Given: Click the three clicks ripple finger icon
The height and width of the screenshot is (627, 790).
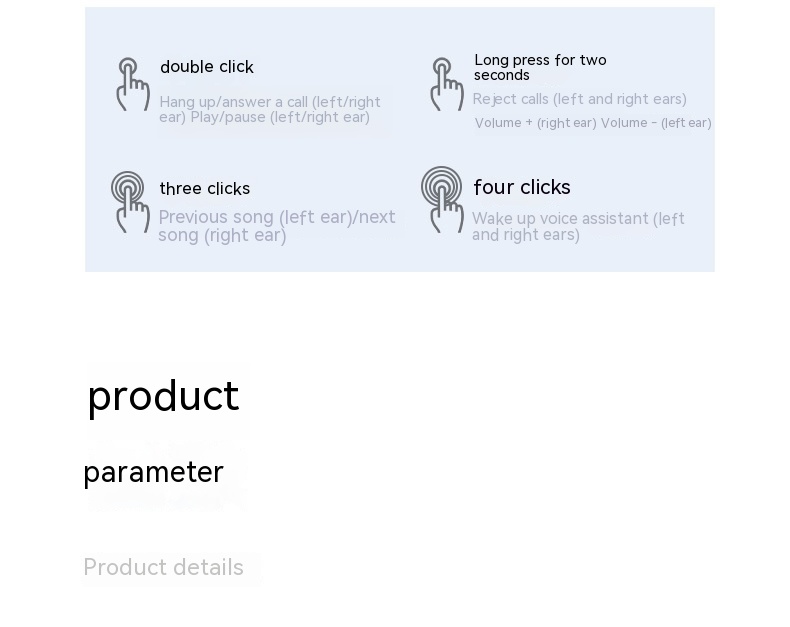Looking at the screenshot, I should pos(130,201).
